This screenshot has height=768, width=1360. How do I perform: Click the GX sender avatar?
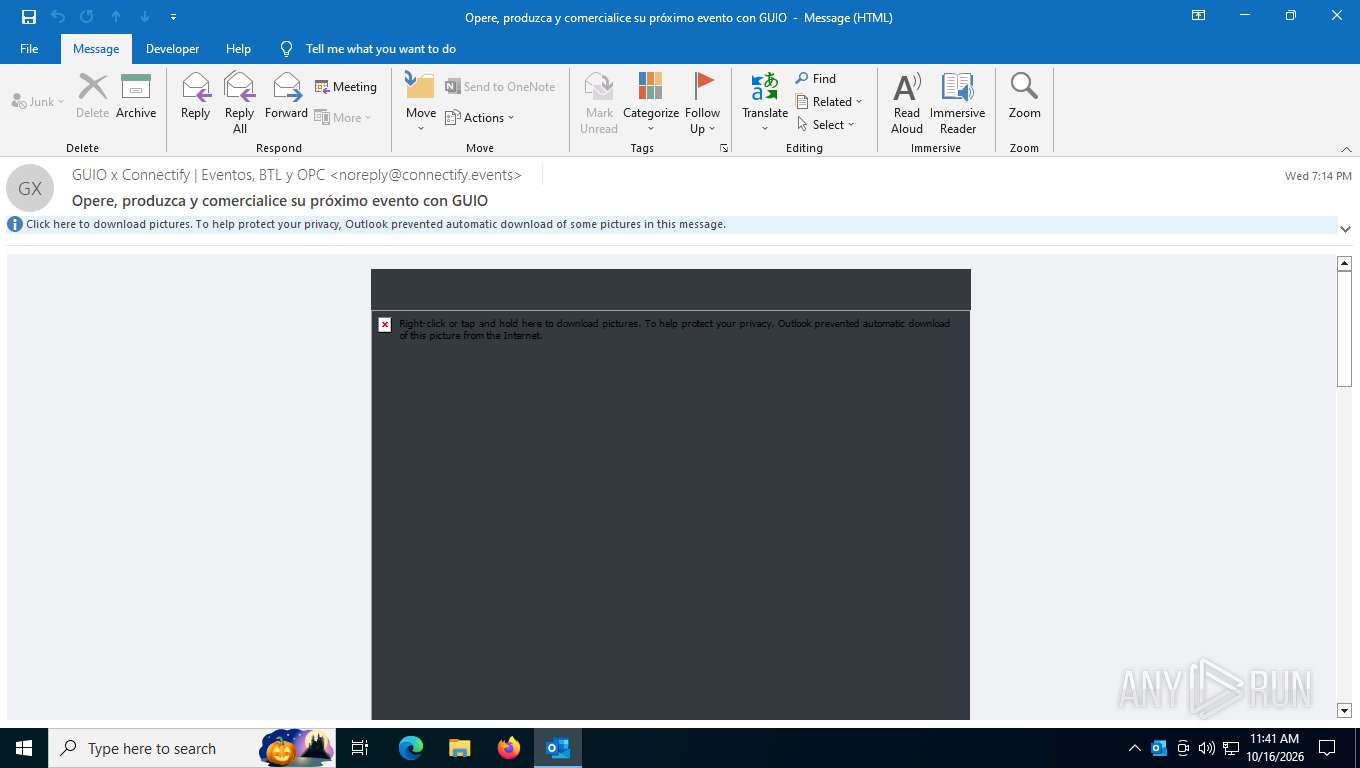[30, 188]
